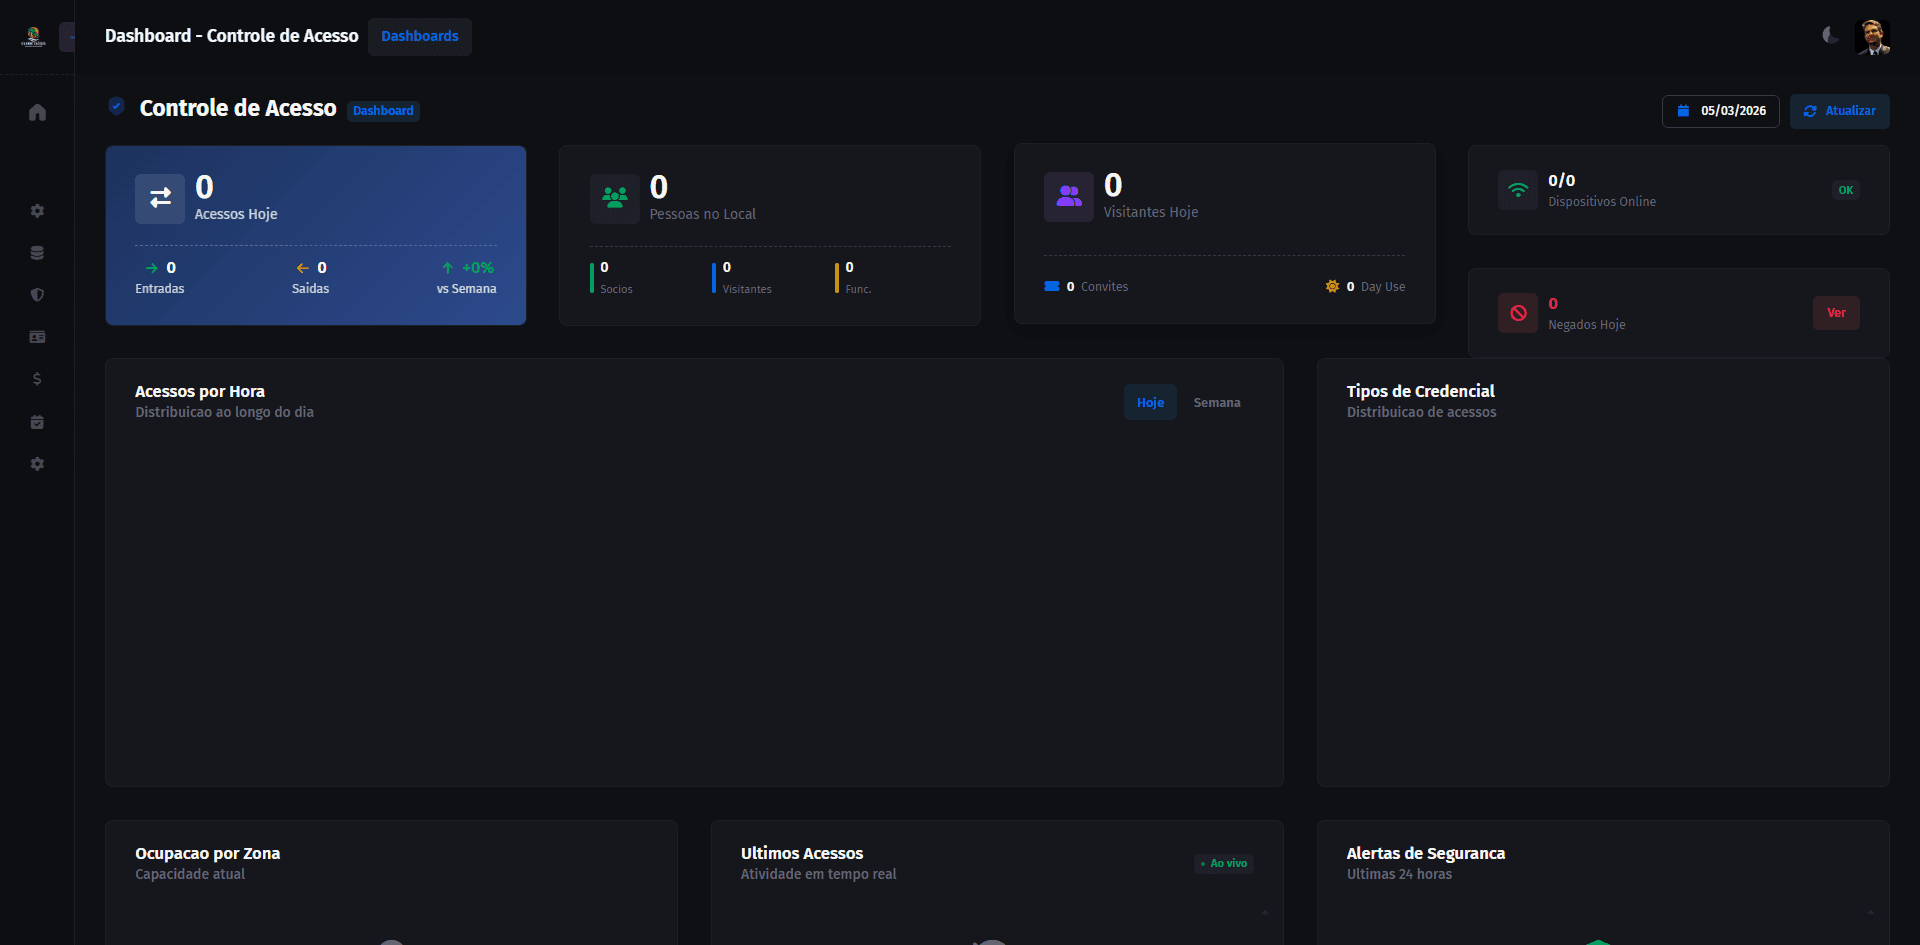The image size is (1920, 945).
Task: Switch chart to Semana view
Action: coord(1216,402)
